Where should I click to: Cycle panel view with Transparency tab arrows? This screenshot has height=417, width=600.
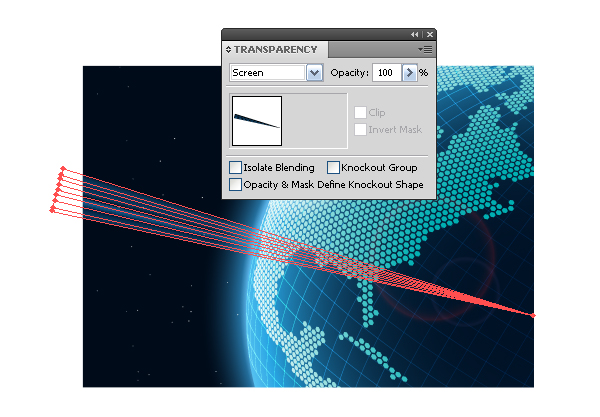pyautogui.click(x=228, y=50)
